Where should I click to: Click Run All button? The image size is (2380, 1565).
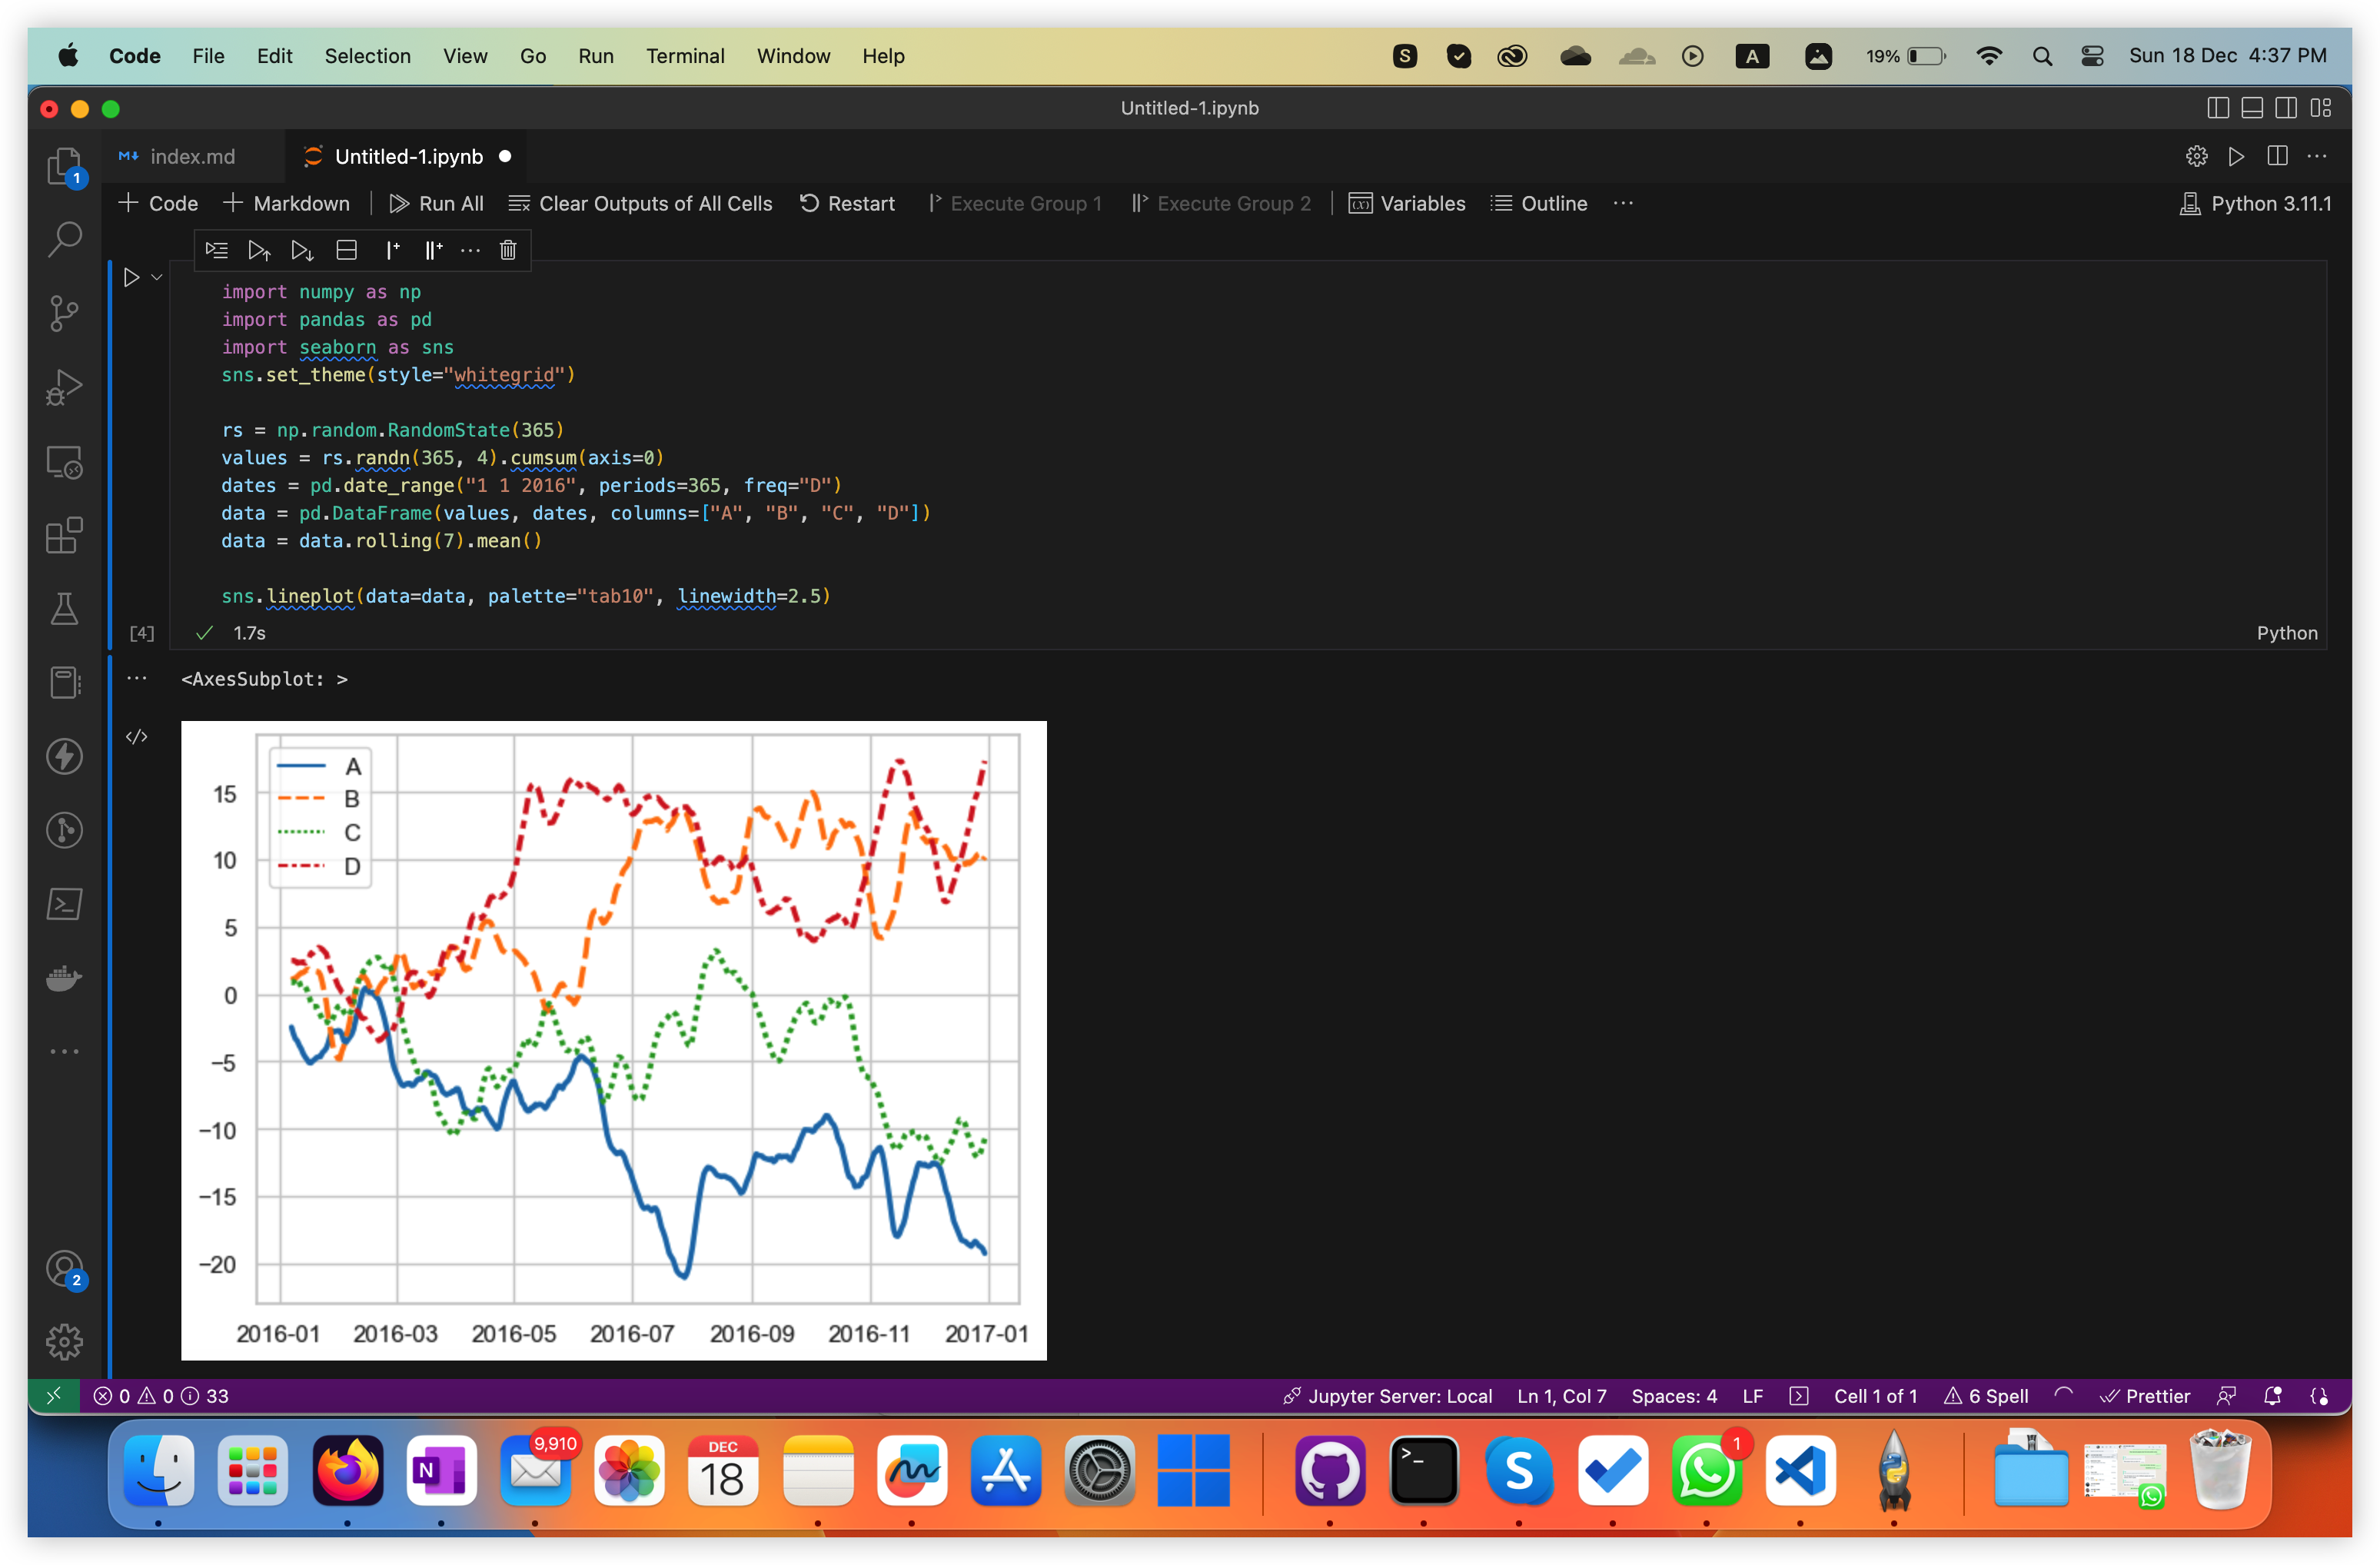pos(436,204)
